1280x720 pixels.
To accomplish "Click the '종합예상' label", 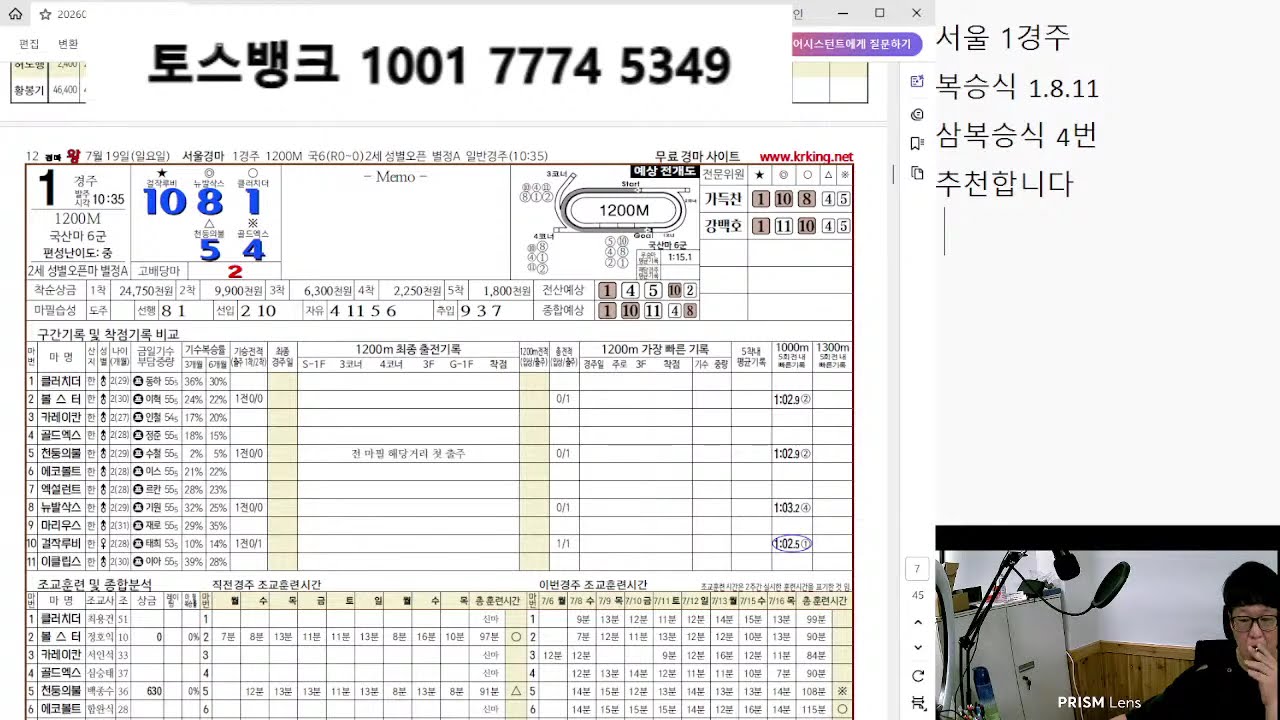I will click(562, 311).
